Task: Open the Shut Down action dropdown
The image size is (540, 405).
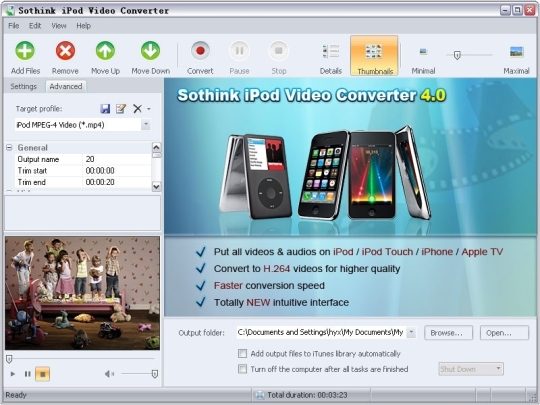Action: pyautogui.click(x=498, y=369)
